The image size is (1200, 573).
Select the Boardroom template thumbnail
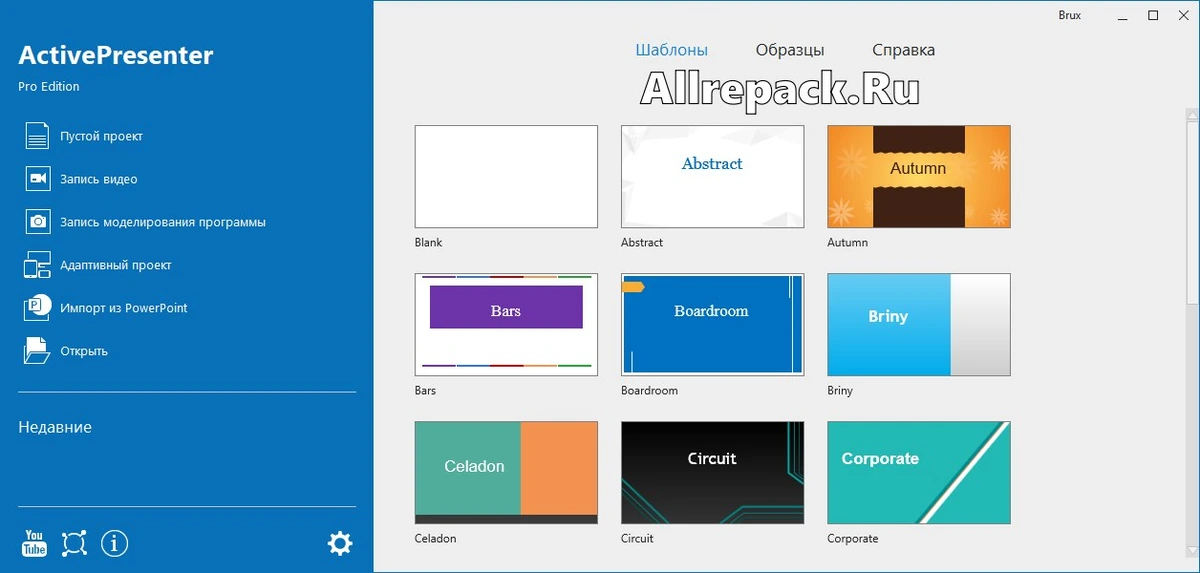click(x=713, y=325)
